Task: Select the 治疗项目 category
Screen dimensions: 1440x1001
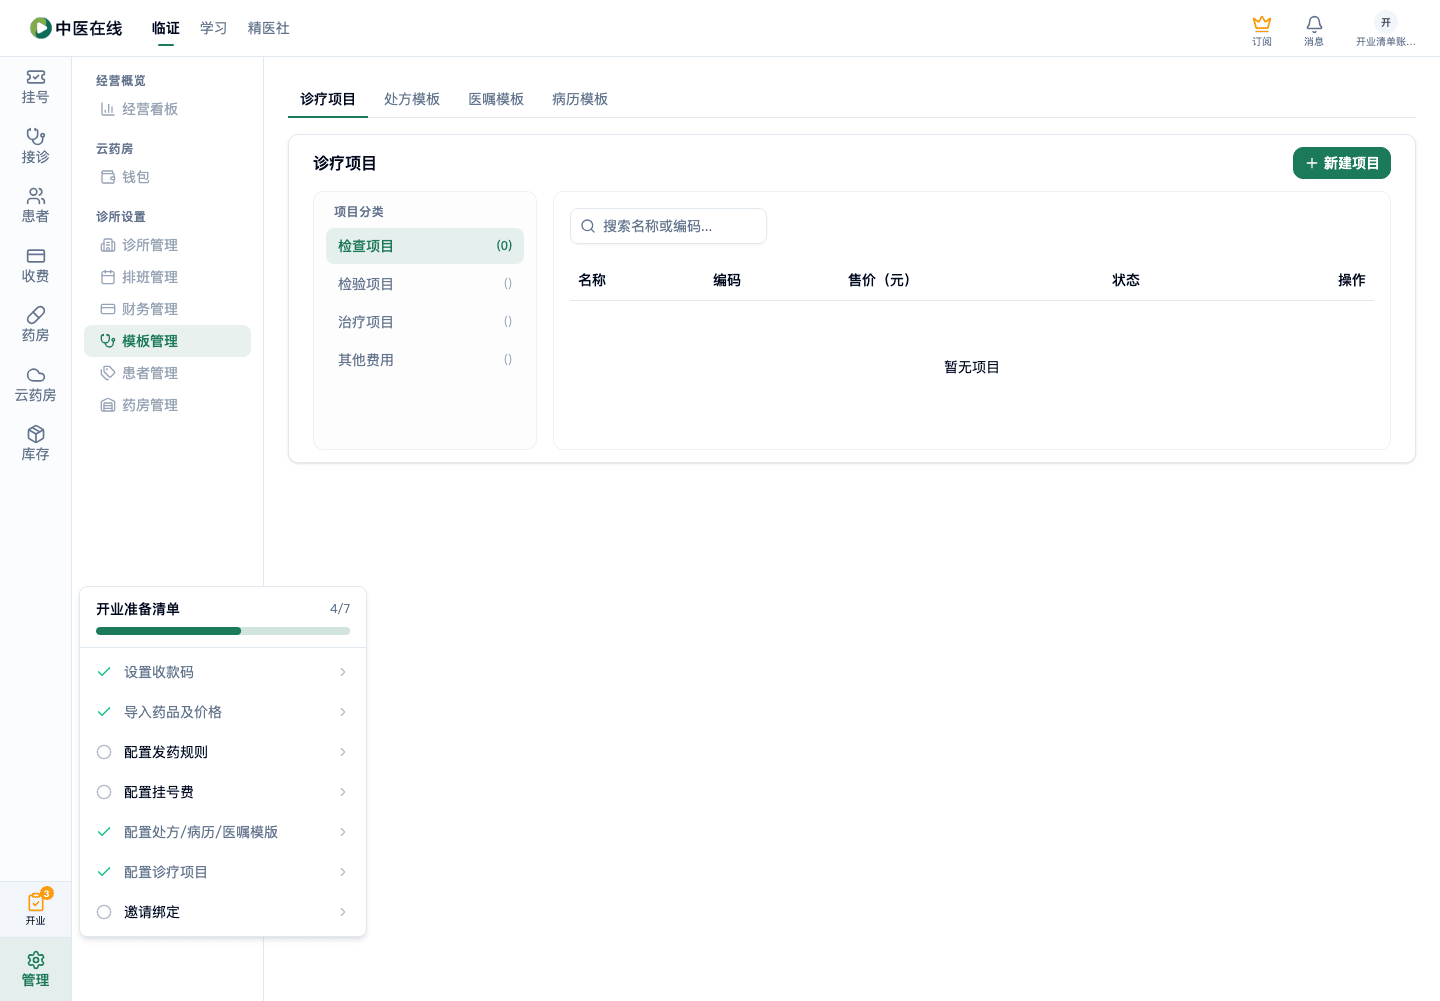Action: 425,322
